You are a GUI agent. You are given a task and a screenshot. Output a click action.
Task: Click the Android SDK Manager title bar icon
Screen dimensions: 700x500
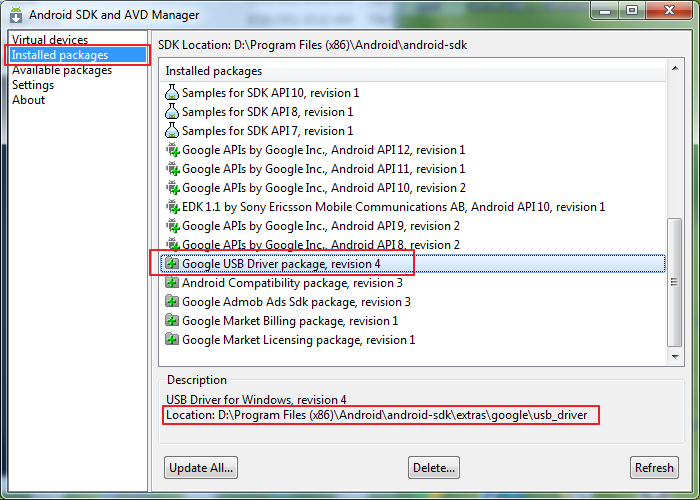point(16,15)
